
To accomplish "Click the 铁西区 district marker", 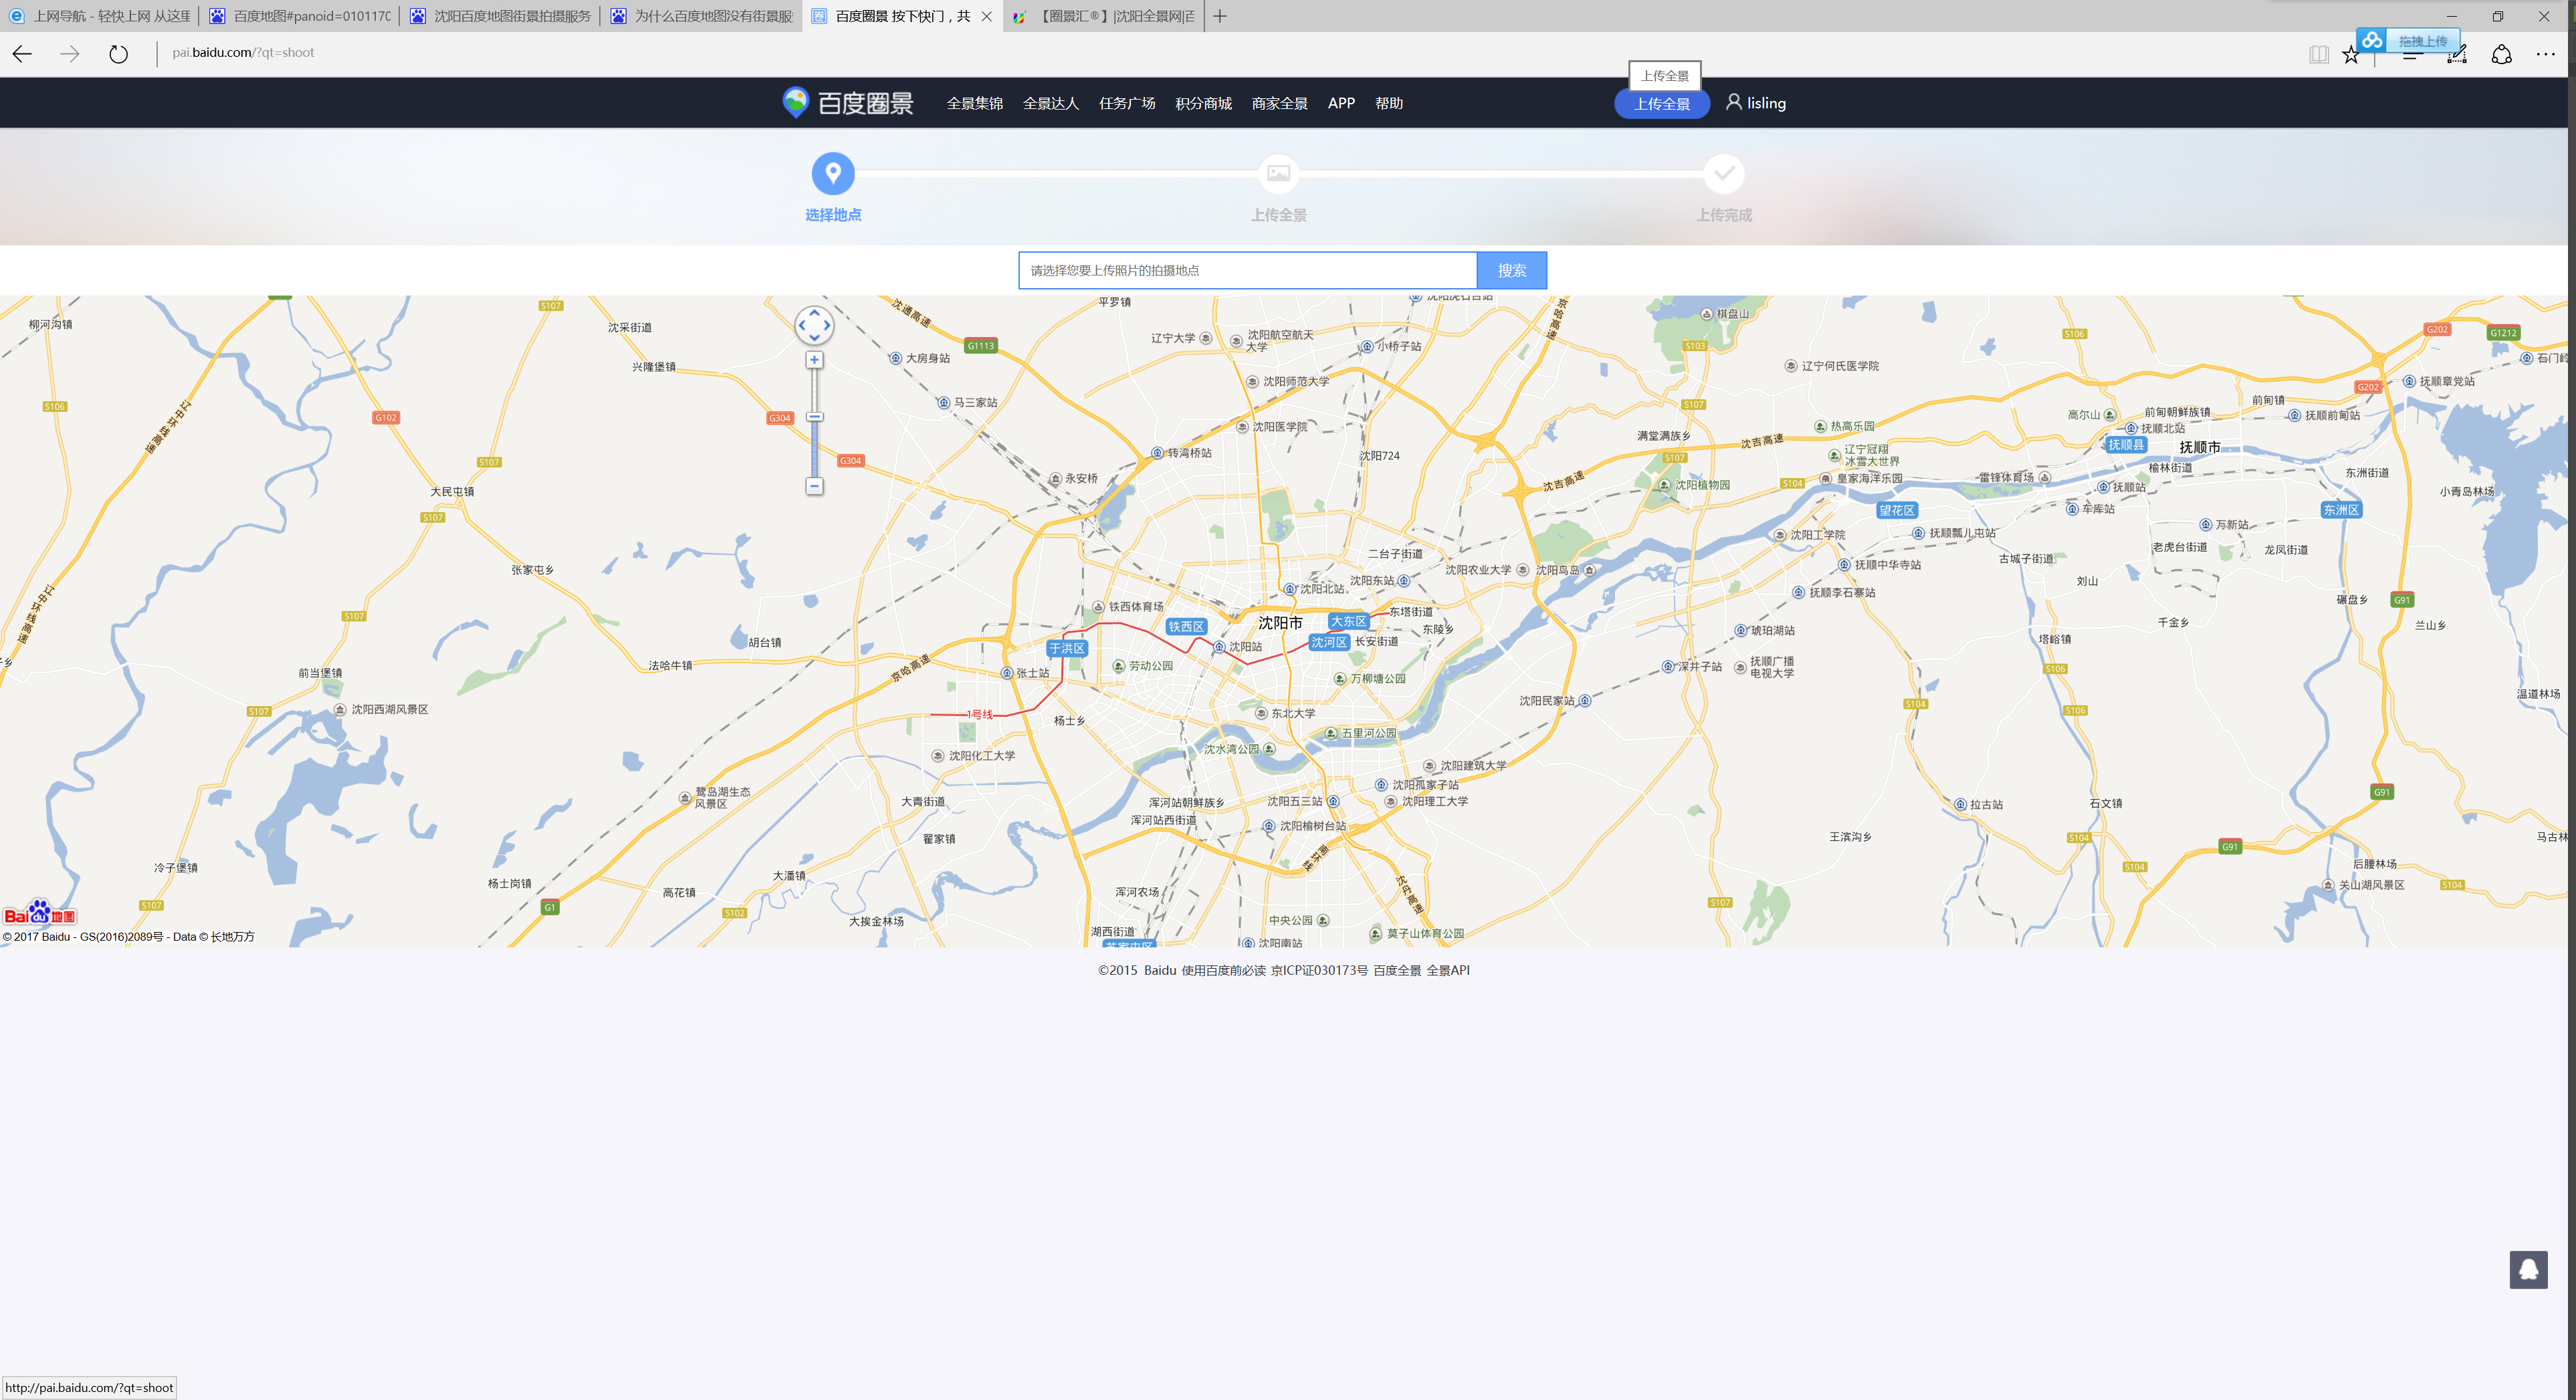I will coord(1186,627).
